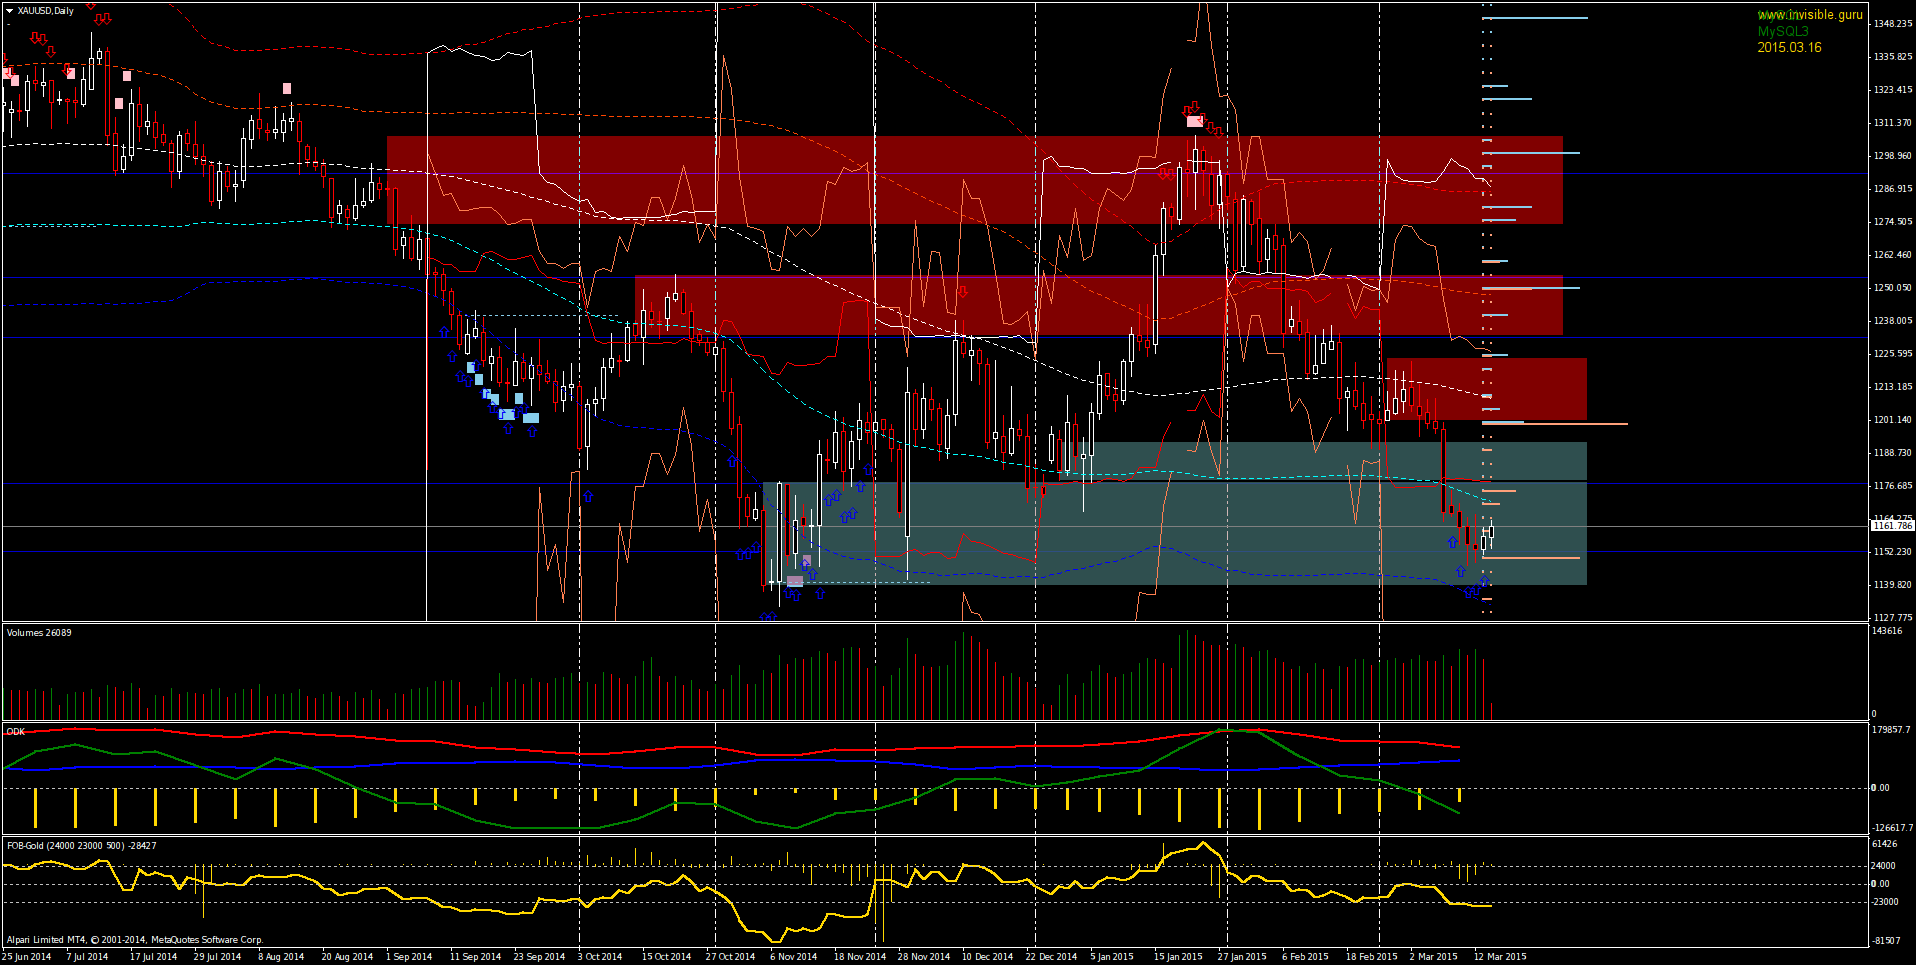Click the 29 Jul 2014 date label

point(217,957)
